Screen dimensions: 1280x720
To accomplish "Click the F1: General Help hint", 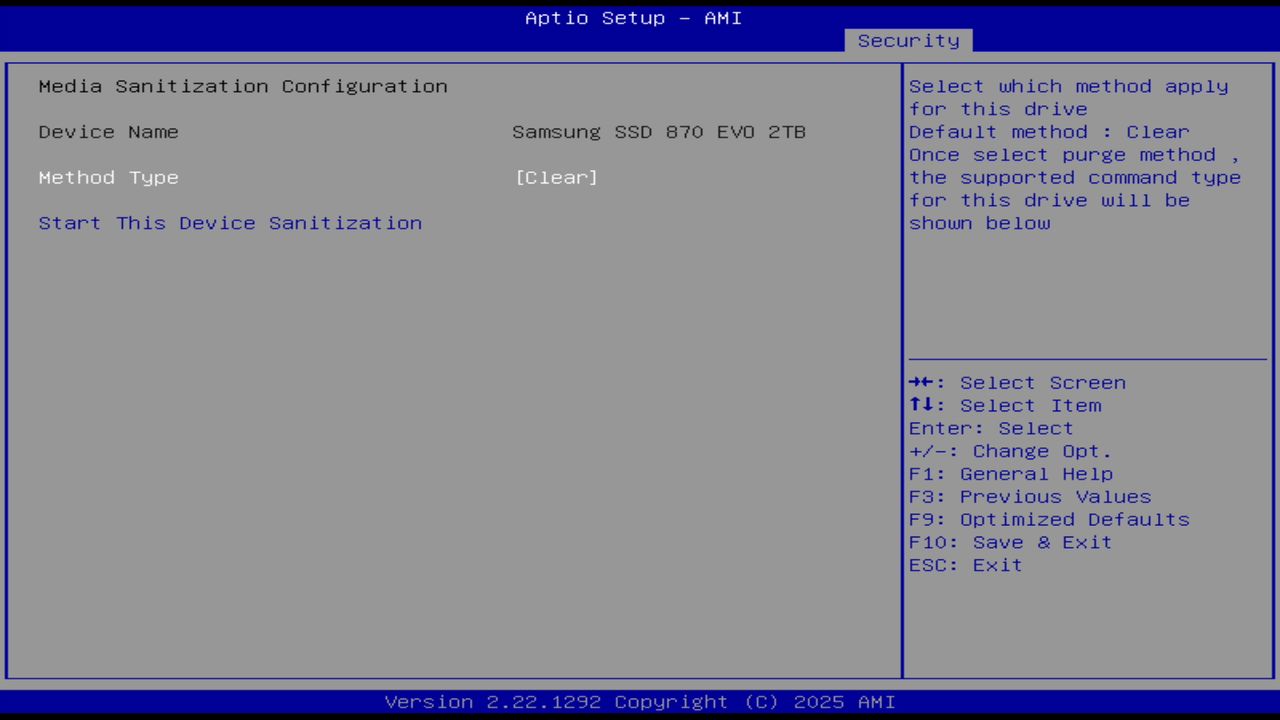I will click(1011, 474).
